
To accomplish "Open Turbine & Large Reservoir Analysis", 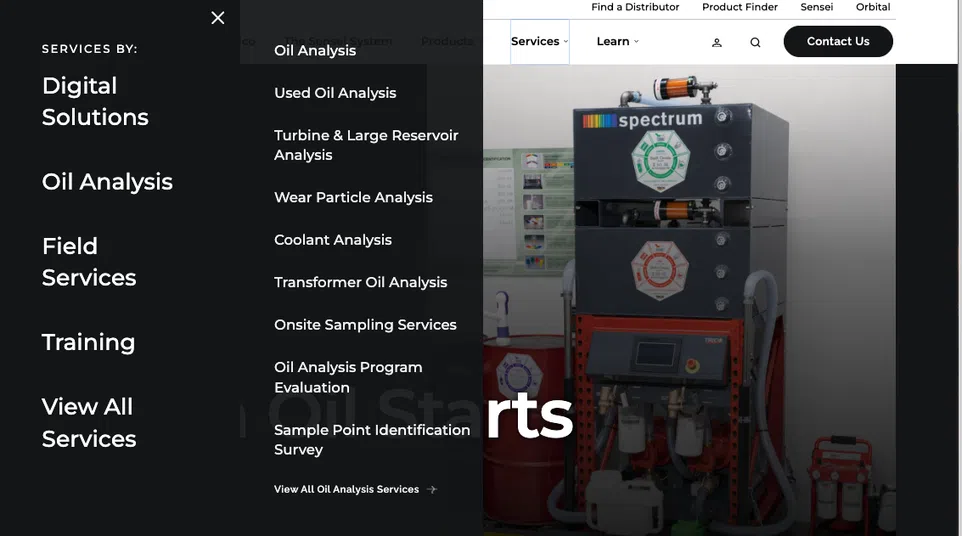I will 366,145.
